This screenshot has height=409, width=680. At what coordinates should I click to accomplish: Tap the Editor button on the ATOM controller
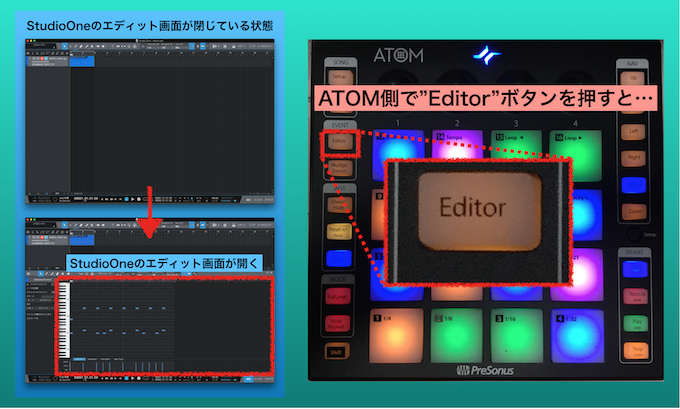click(339, 141)
